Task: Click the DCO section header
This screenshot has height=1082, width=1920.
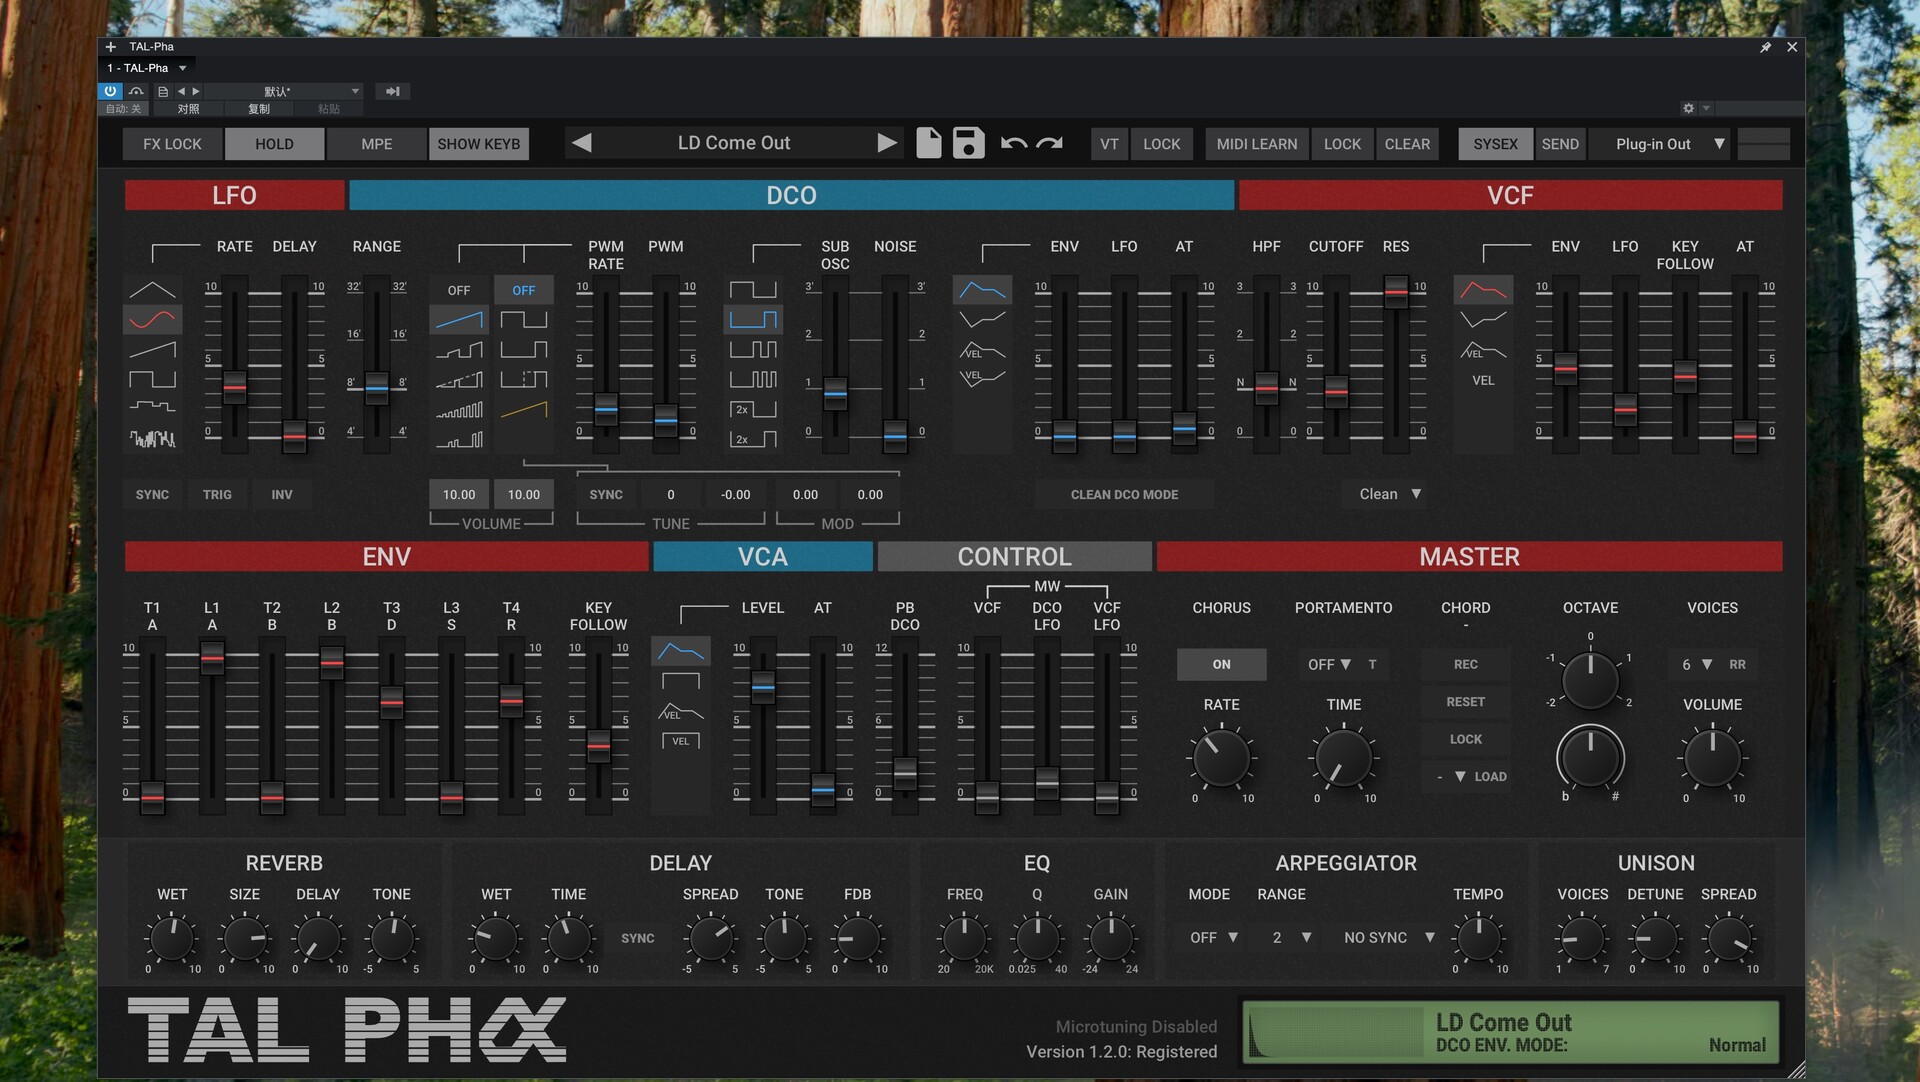Action: (791, 195)
